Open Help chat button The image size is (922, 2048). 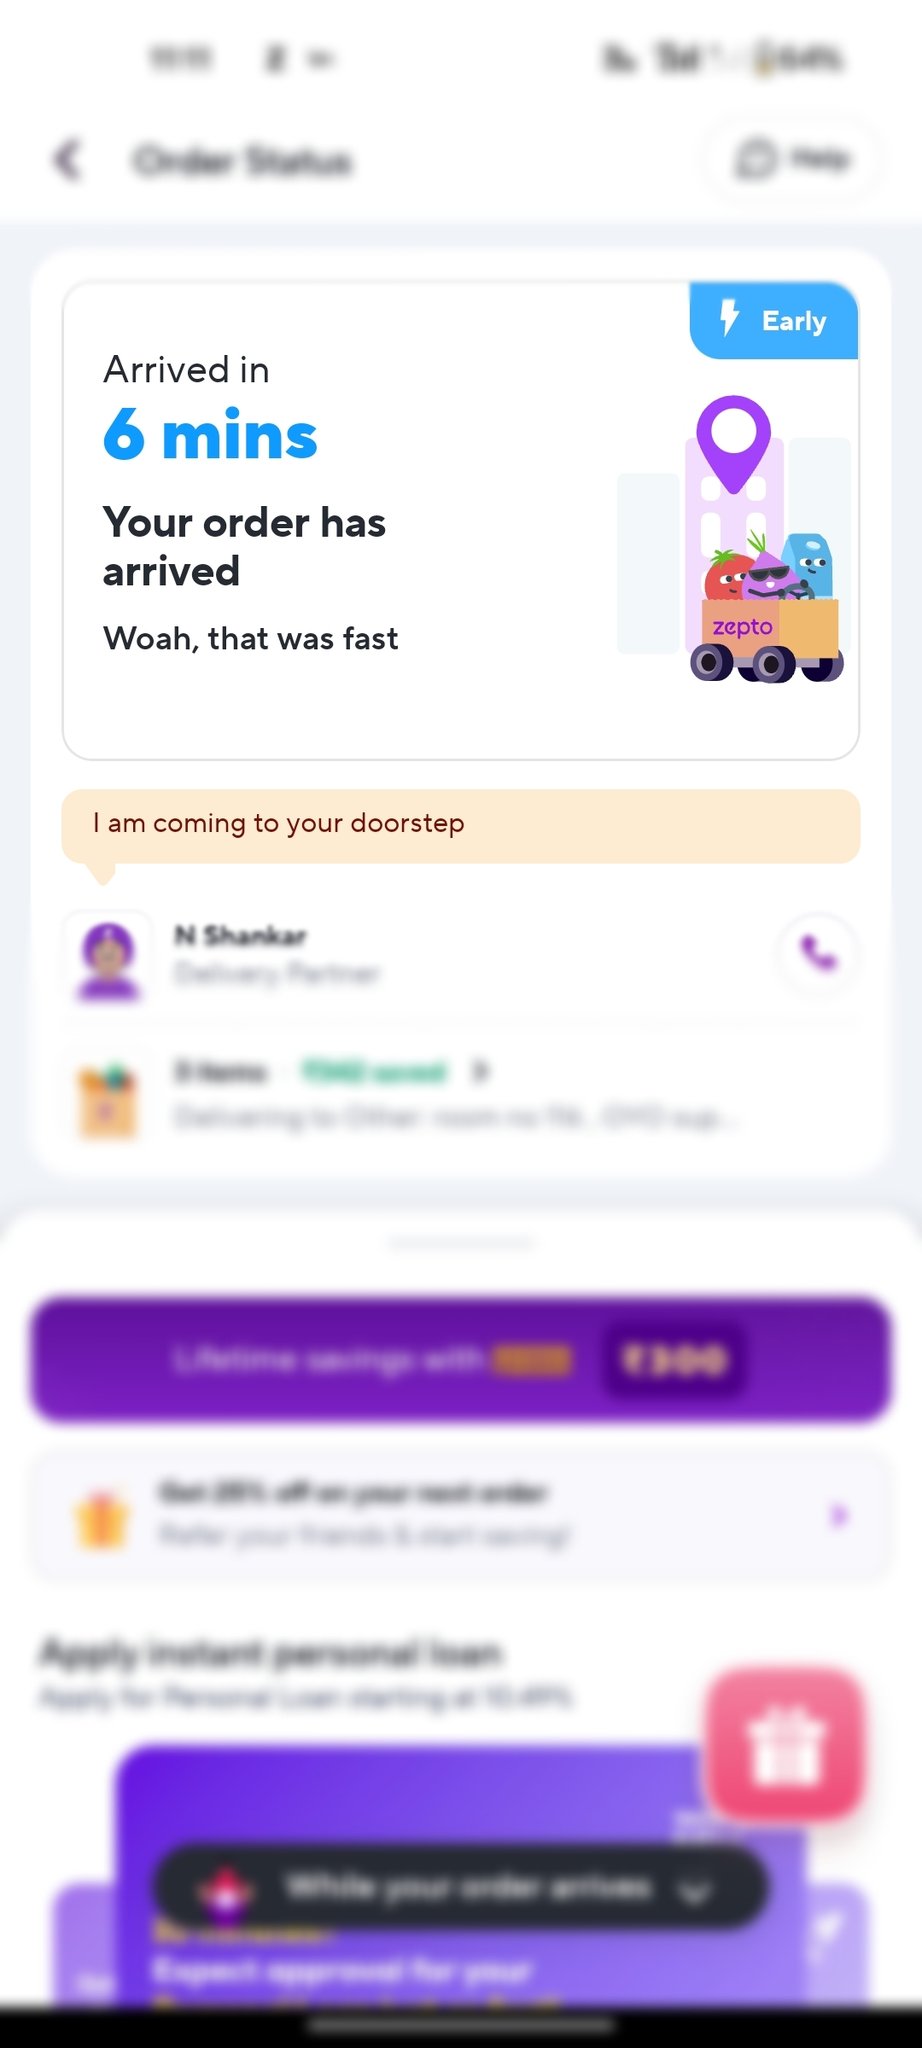pyautogui.click(x=793, y=159)
